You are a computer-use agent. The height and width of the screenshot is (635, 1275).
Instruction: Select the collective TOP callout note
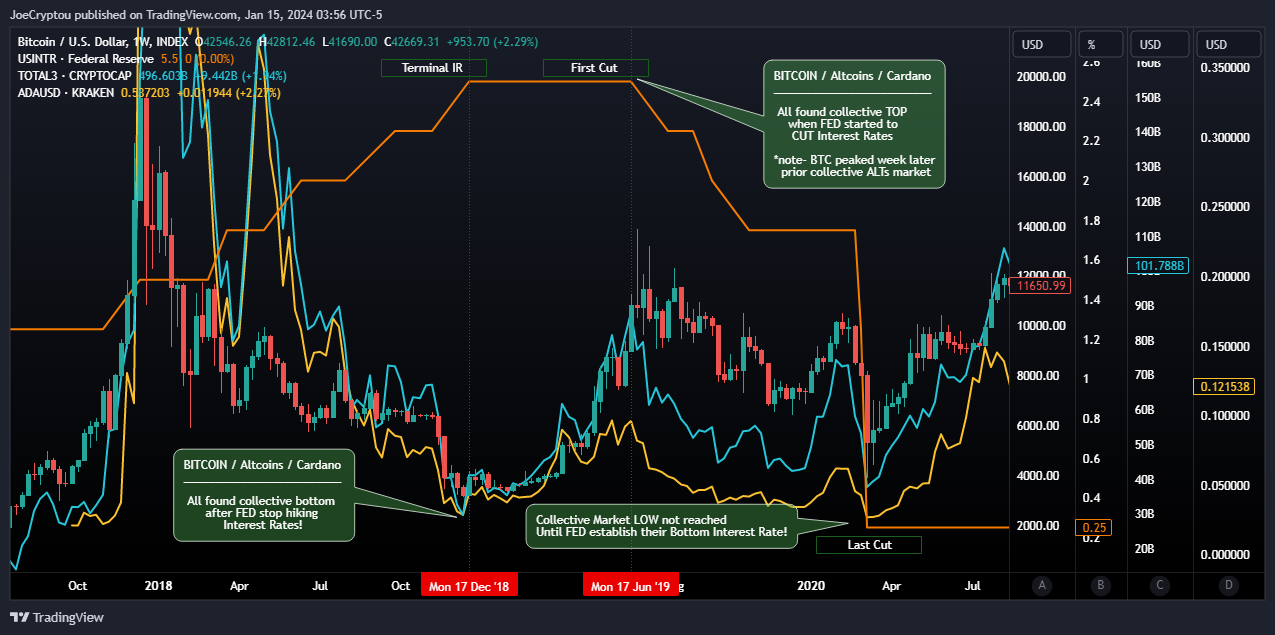pyautogui.click(x=853, y=123)
